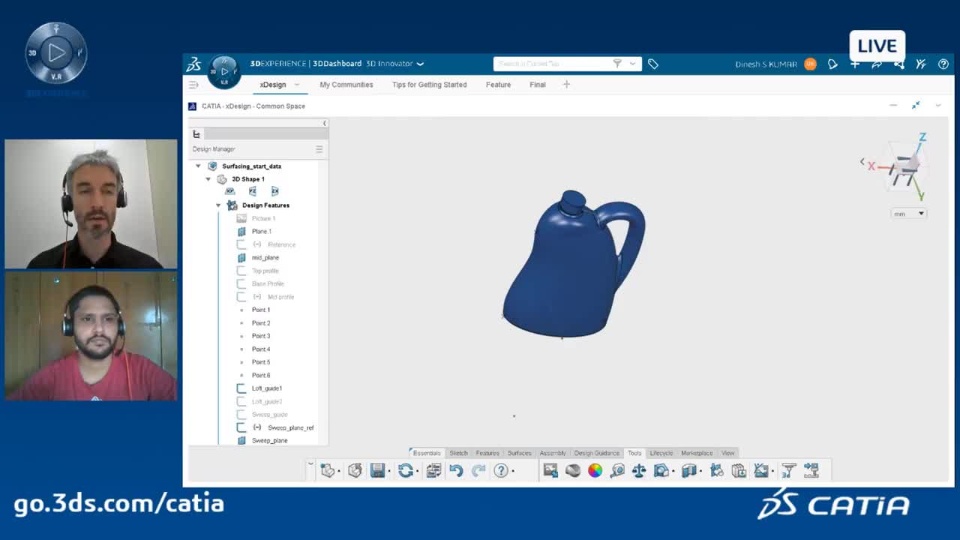Click the rightmost export icon in the toolbar
The height and width of the screenshot is (540, 960).
coord(811,470)
